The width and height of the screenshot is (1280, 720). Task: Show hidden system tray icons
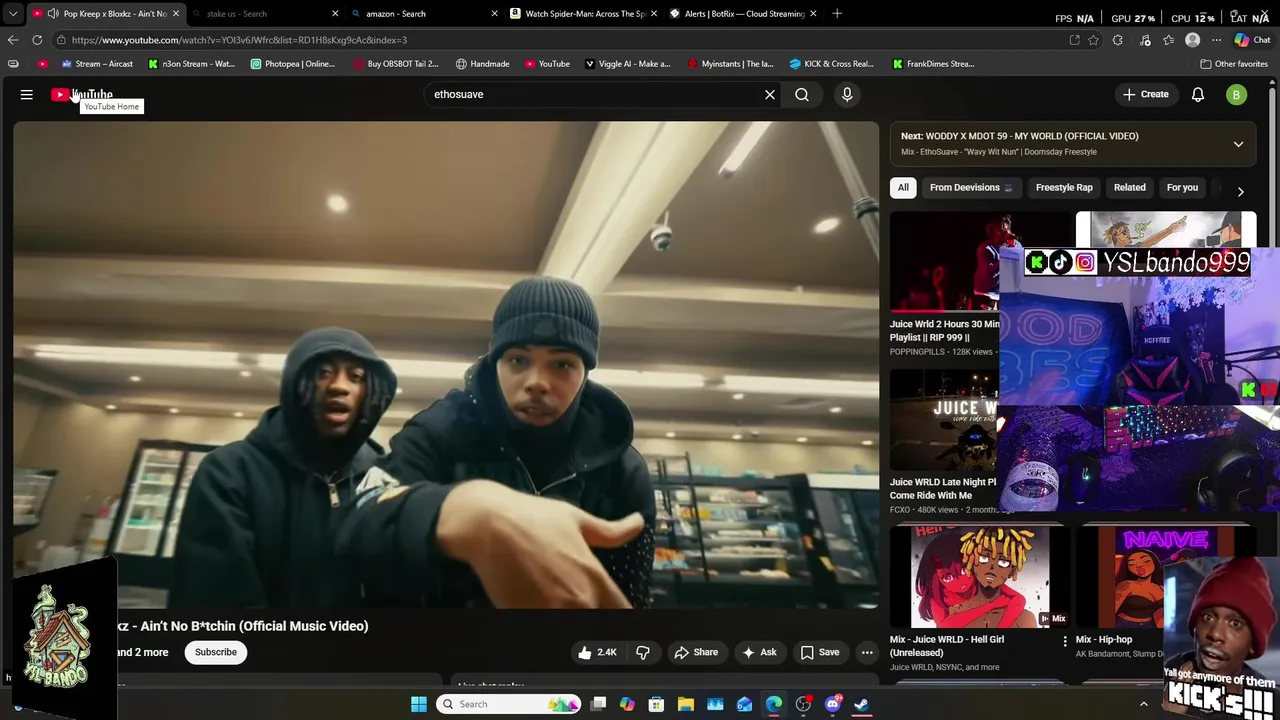click(1144, 704)
